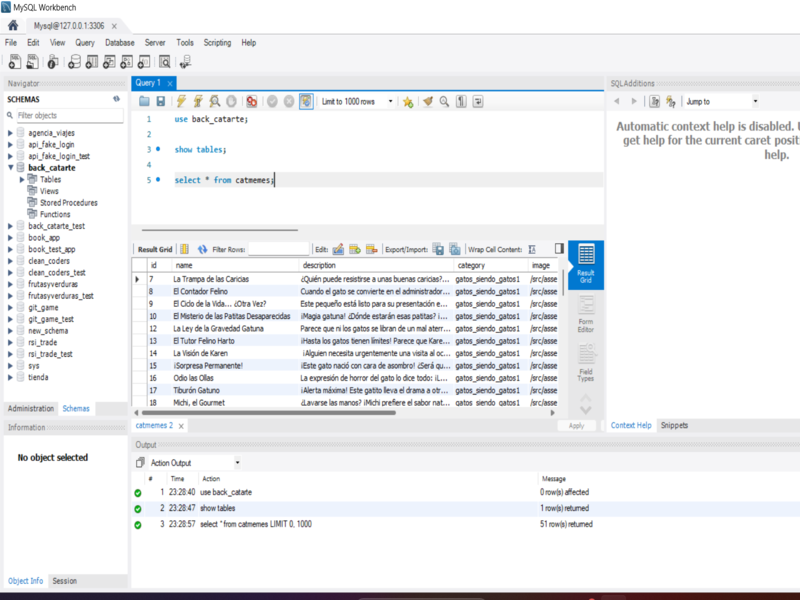Close the Query 1 tab
The width and height of the screenshot is (800, 600).
170,83
